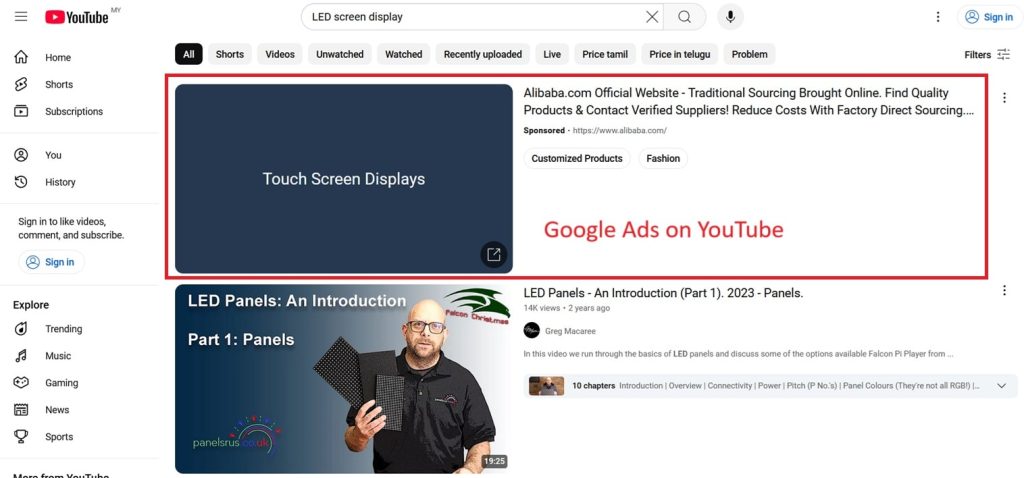The image size is (1024, 478).
Task: Open the hamburger guide menu
Action: click(x=21, y=16)
